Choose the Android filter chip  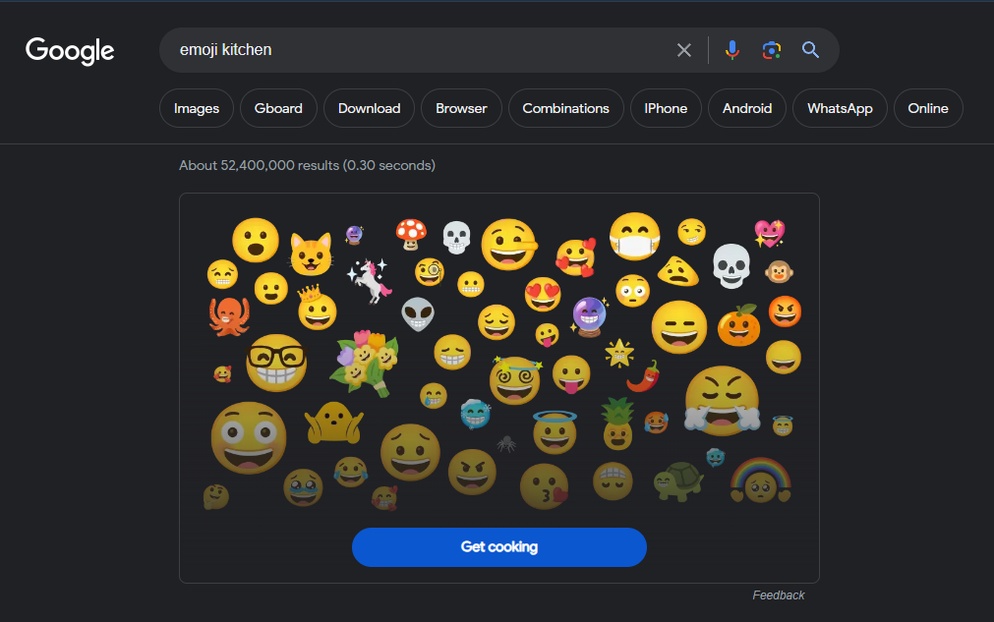click(x=747, y=108)
